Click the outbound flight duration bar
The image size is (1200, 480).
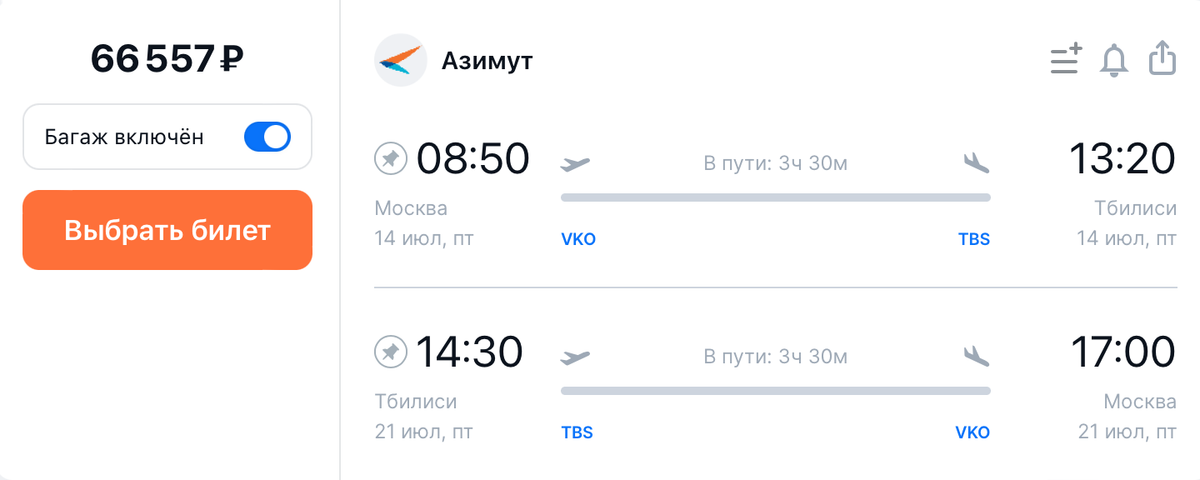click(775, 197)
